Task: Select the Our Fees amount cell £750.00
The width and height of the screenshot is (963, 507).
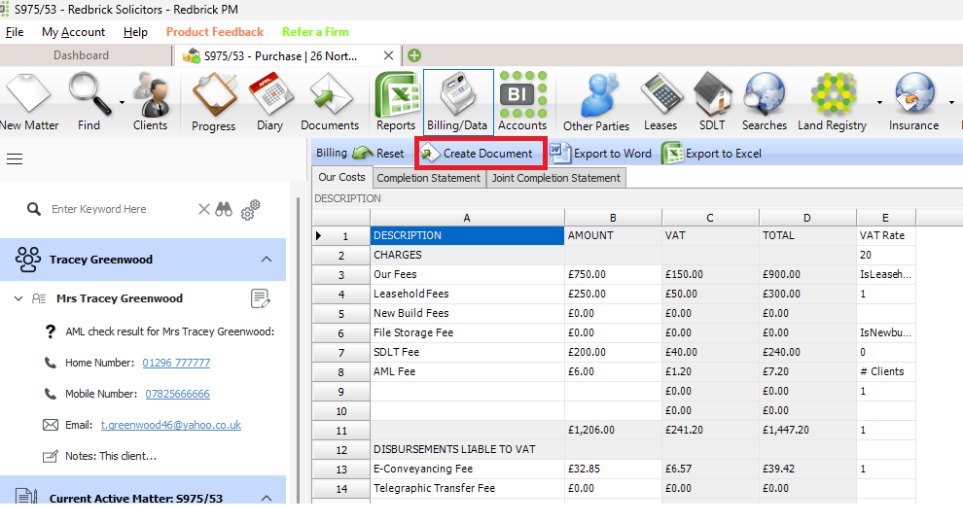Action: tap(612, 274)
